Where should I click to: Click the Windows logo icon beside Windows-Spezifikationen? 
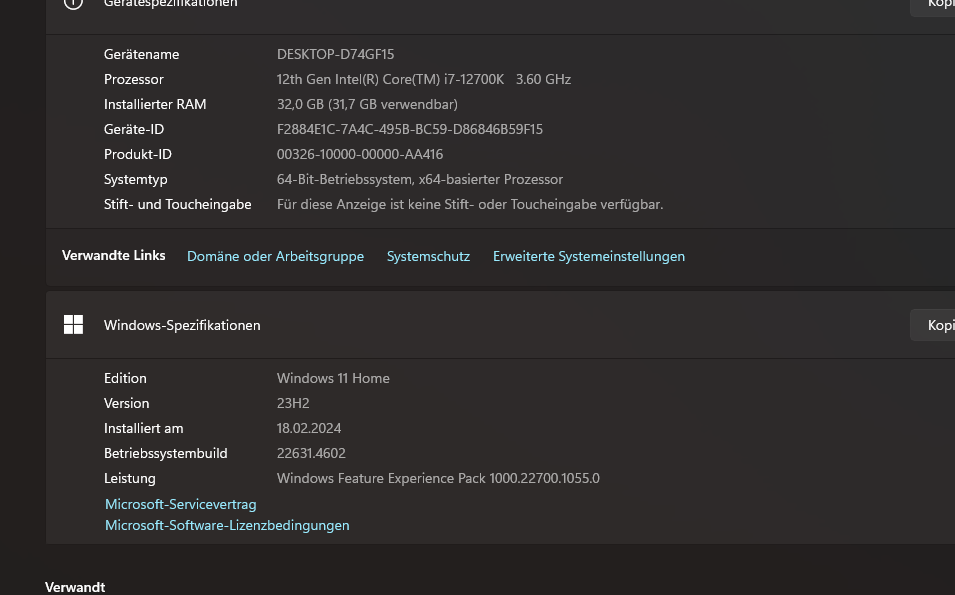73,325
